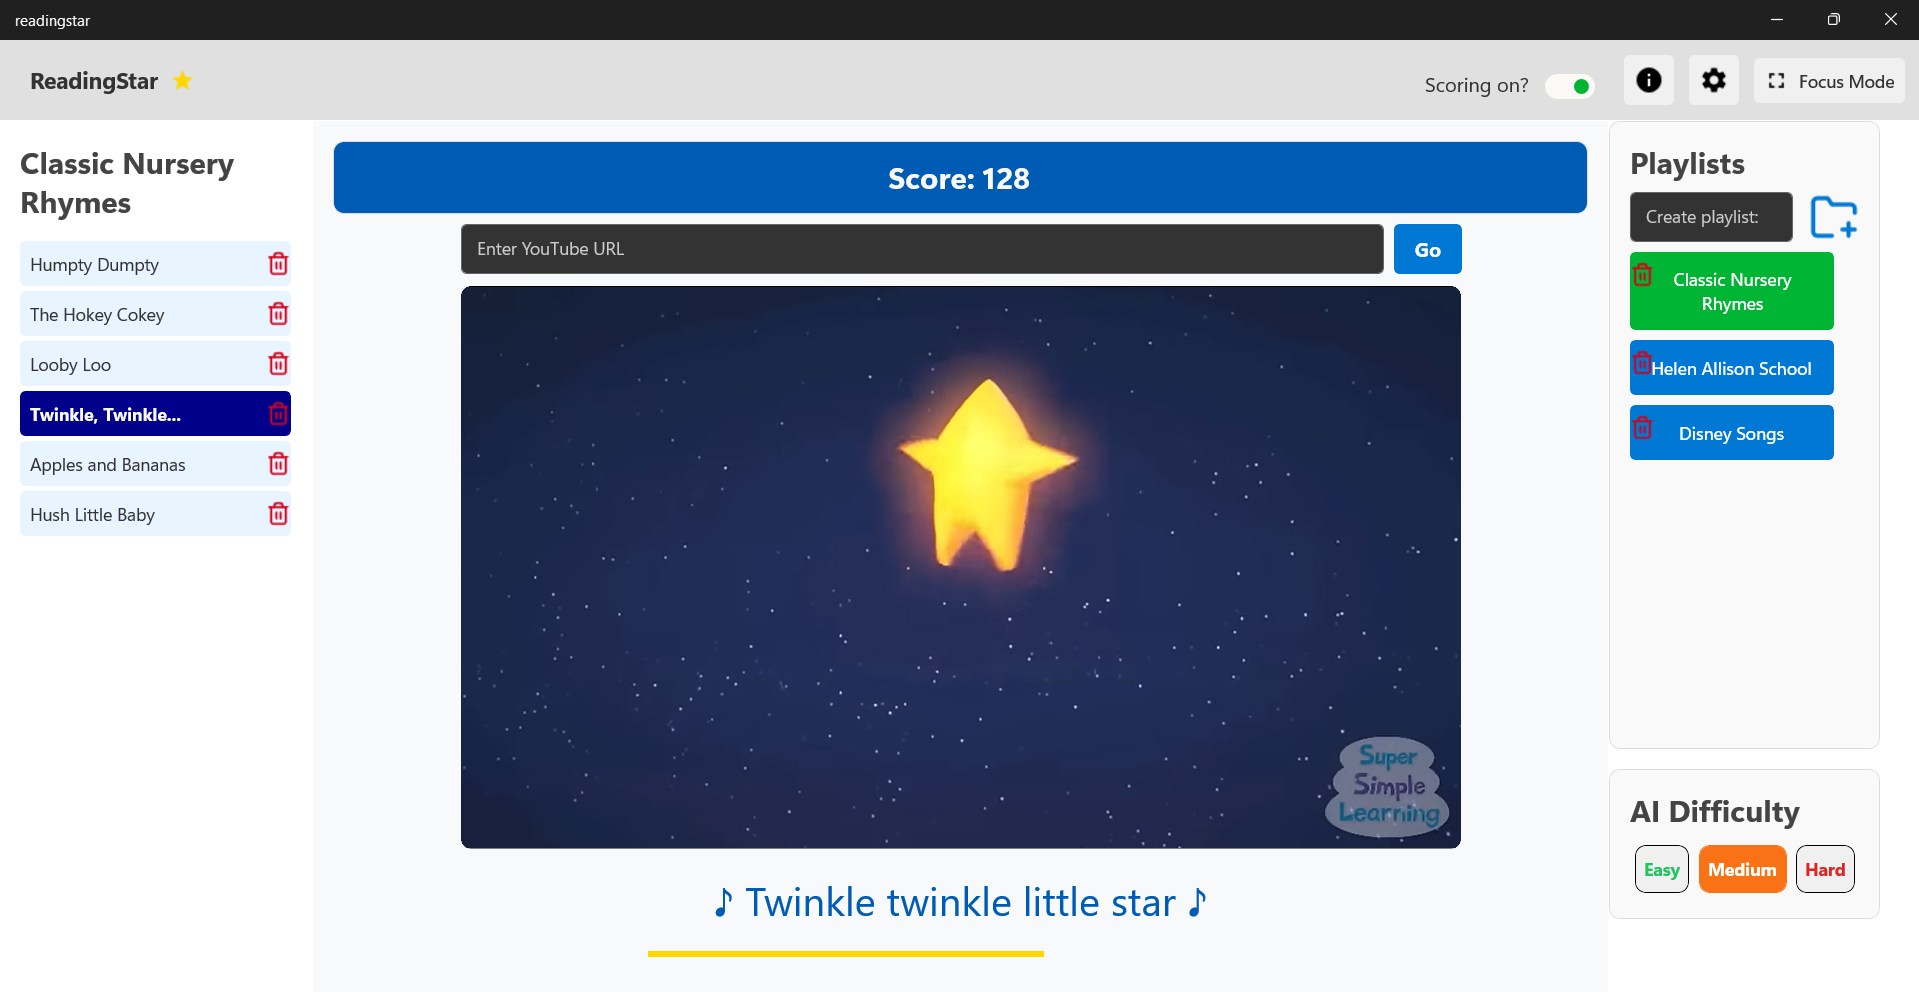Click trash icon next to The Hokey Cokey
Screen dimensions: 1919x992
[x=278, y=314]
